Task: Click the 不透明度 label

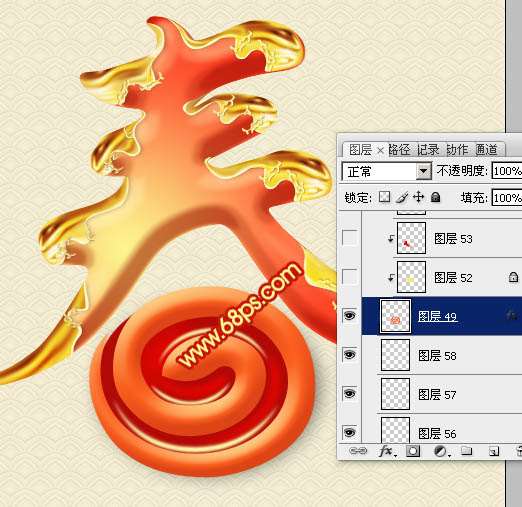Action: (462, 171)
